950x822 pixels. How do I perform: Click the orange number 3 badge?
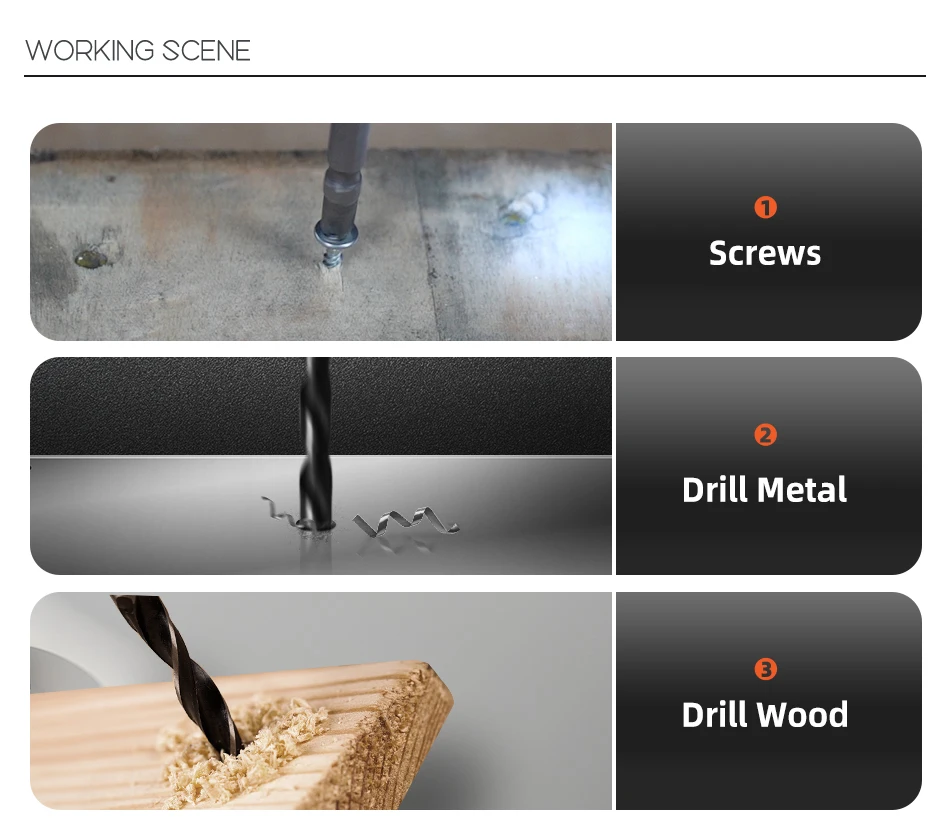(765, 669)
